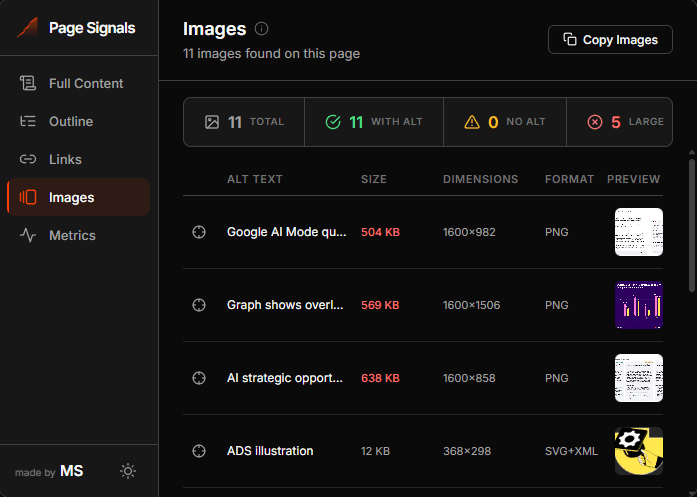Viewport: 697px width, 497px height.
Task: Open the ADS illustration preview thumbnail
Action: click(639, 451)
